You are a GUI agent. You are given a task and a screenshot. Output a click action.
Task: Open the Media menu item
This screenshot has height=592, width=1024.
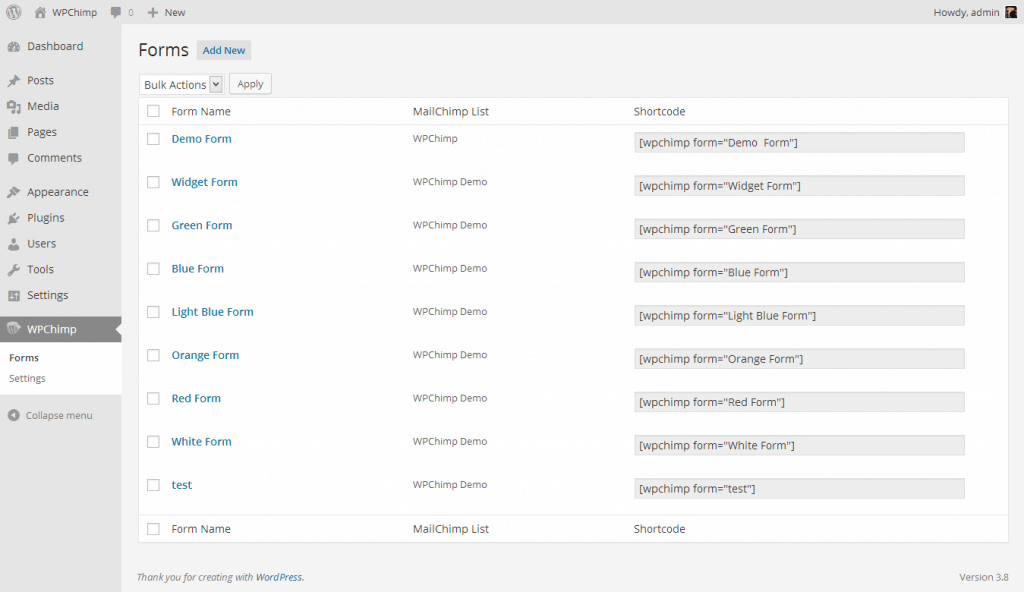coord(43,106)
